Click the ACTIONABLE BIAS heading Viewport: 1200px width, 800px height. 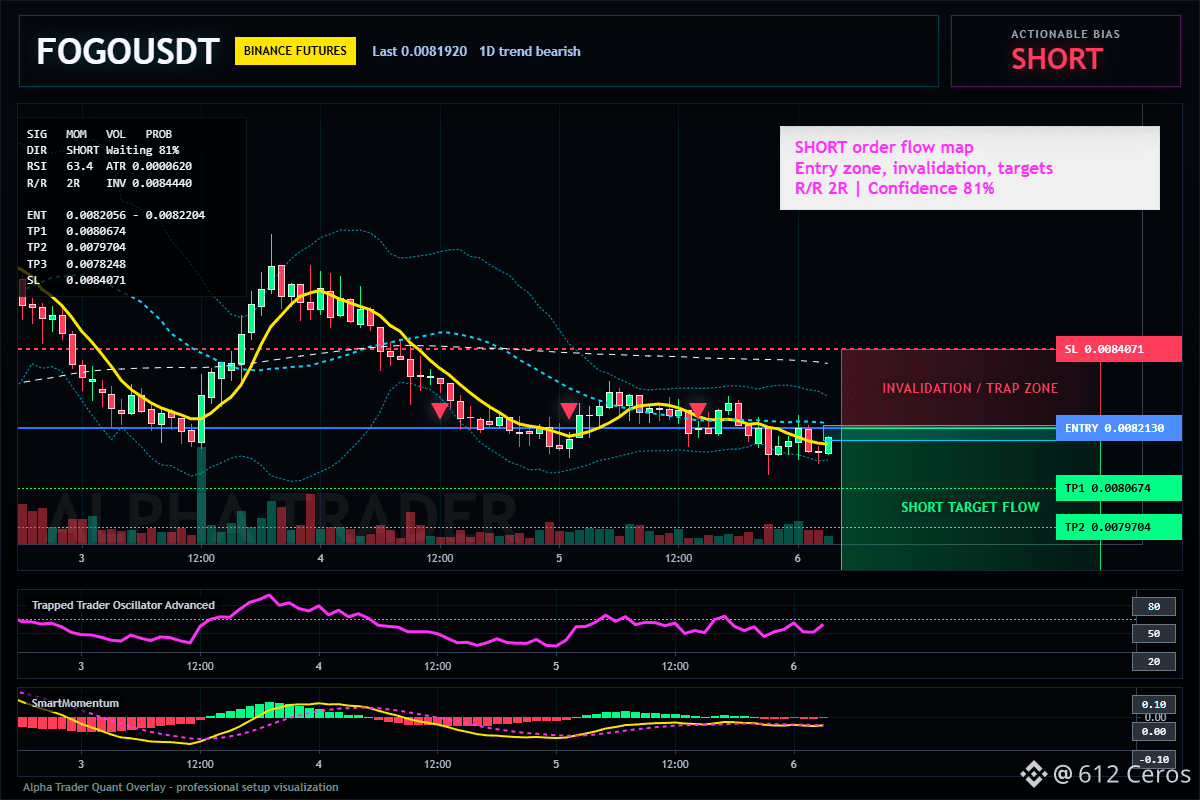(x=1066, y=34)
